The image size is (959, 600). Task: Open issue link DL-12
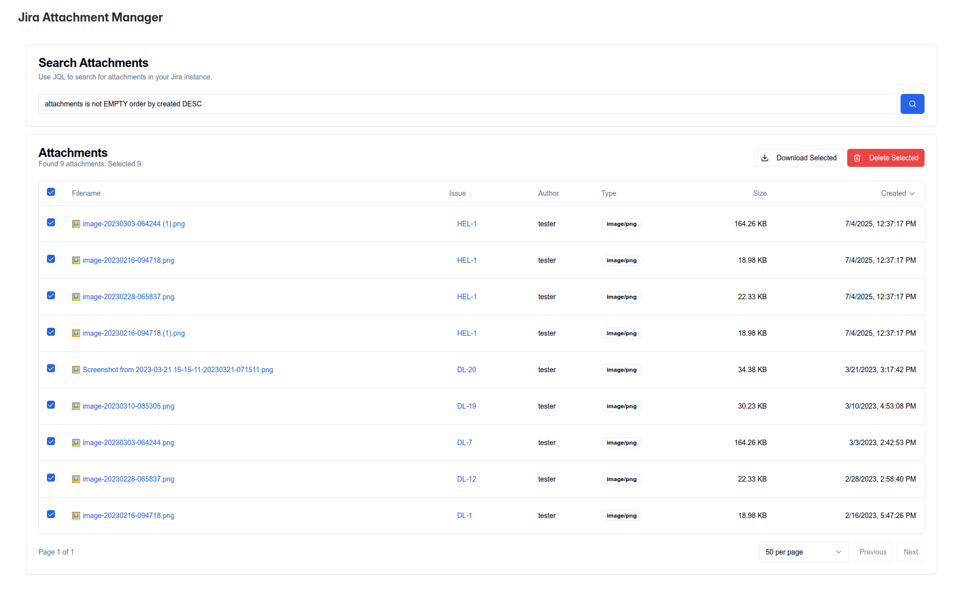tap(466, 479)
